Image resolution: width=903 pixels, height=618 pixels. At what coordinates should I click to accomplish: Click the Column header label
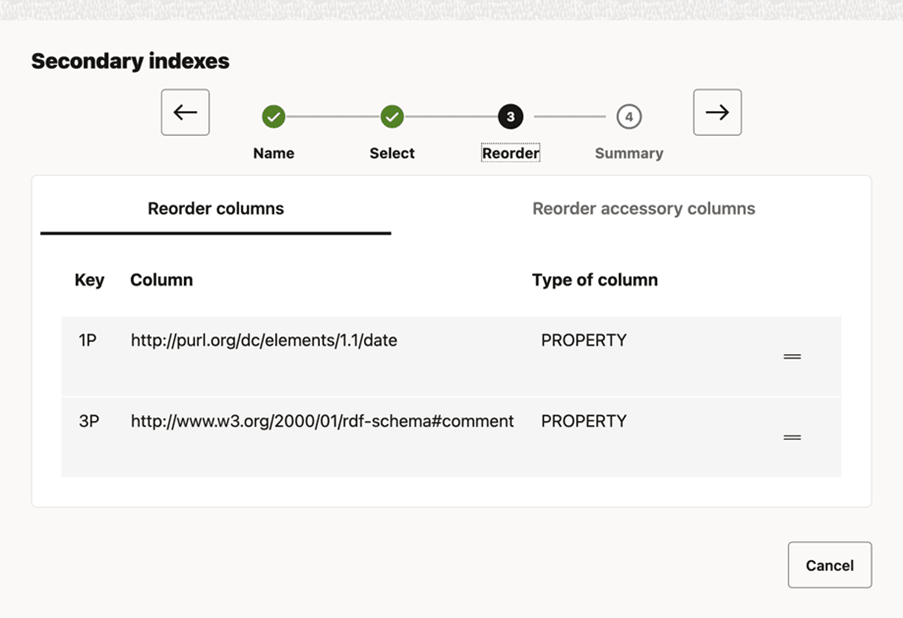tap(161, 280)
